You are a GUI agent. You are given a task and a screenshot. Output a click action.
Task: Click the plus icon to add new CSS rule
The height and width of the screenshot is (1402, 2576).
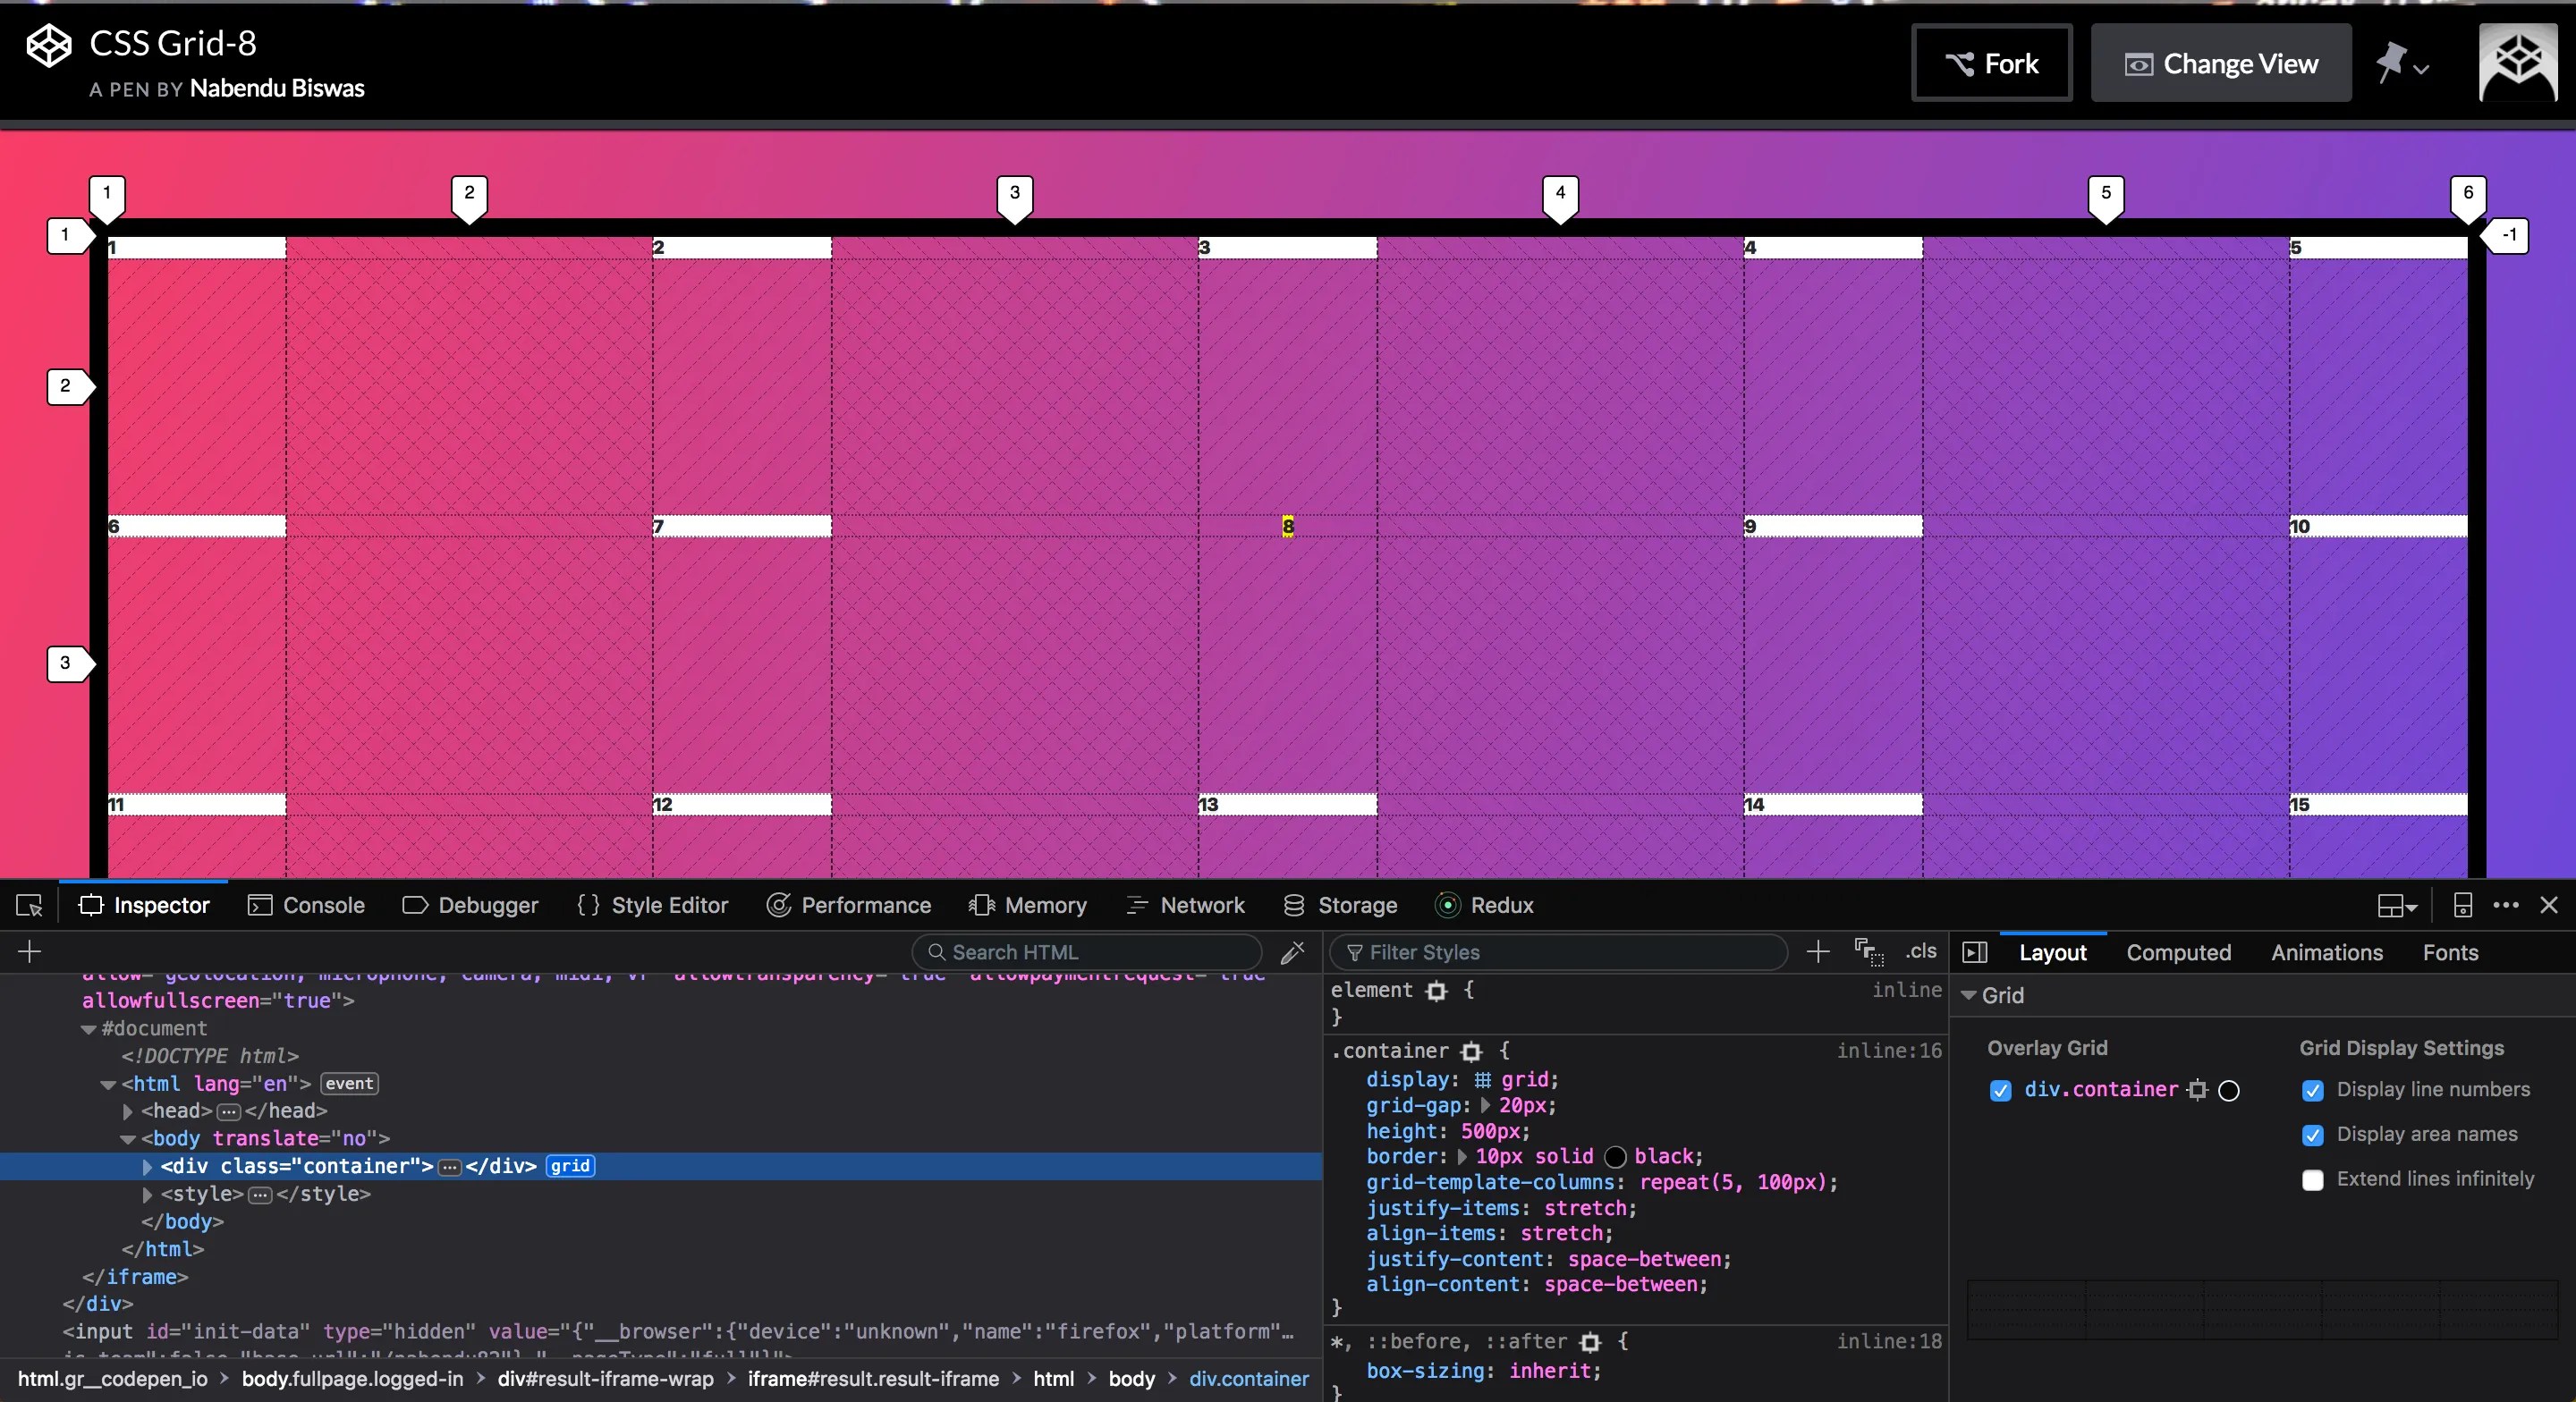1817,952
